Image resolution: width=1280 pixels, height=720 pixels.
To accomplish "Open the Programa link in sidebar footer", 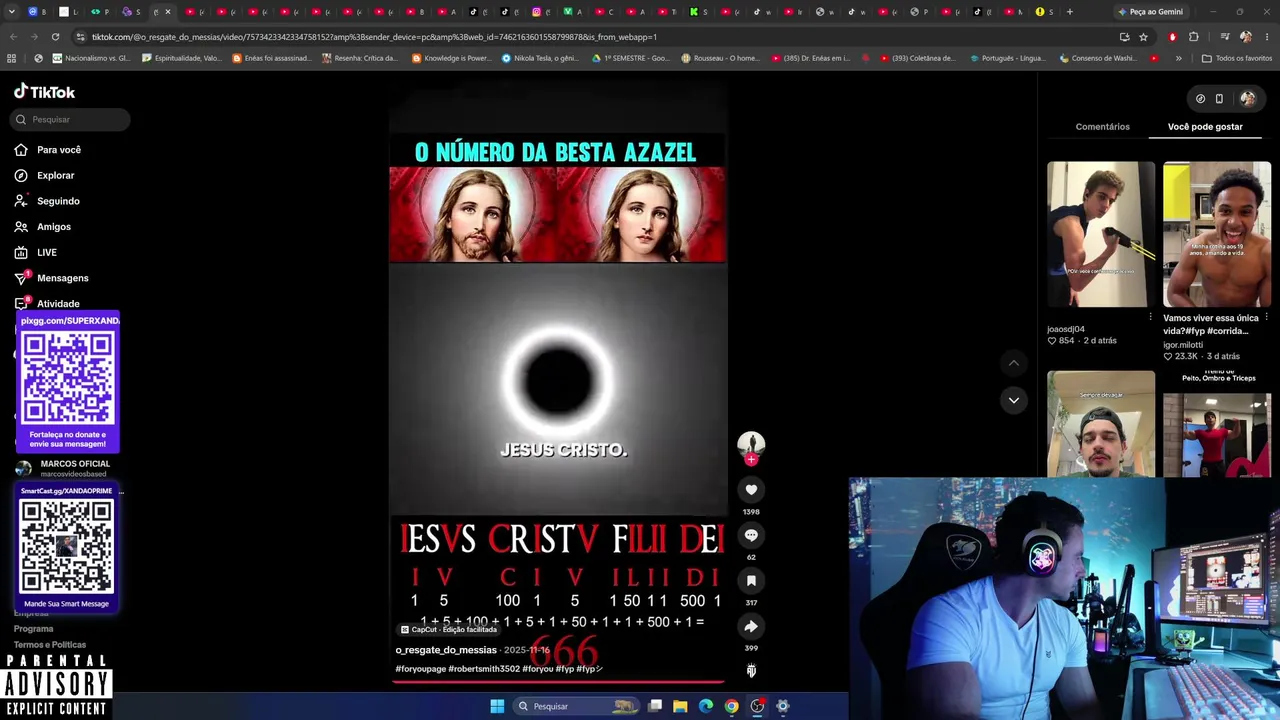I will (x=34, y=629).
